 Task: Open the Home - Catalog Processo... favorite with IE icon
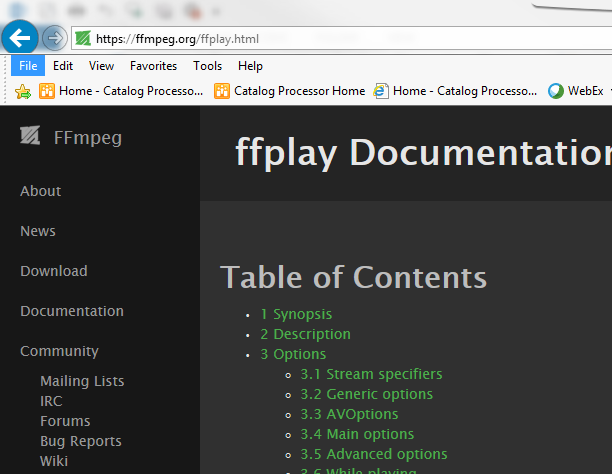[x=455, y=91]
